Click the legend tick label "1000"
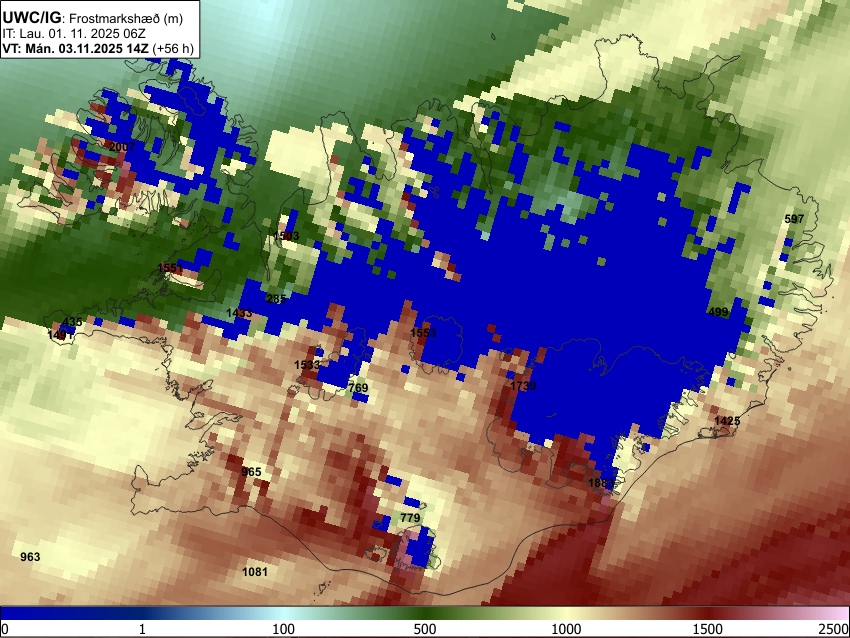Viewport: 850px width, 638px height. coord(566,629)
